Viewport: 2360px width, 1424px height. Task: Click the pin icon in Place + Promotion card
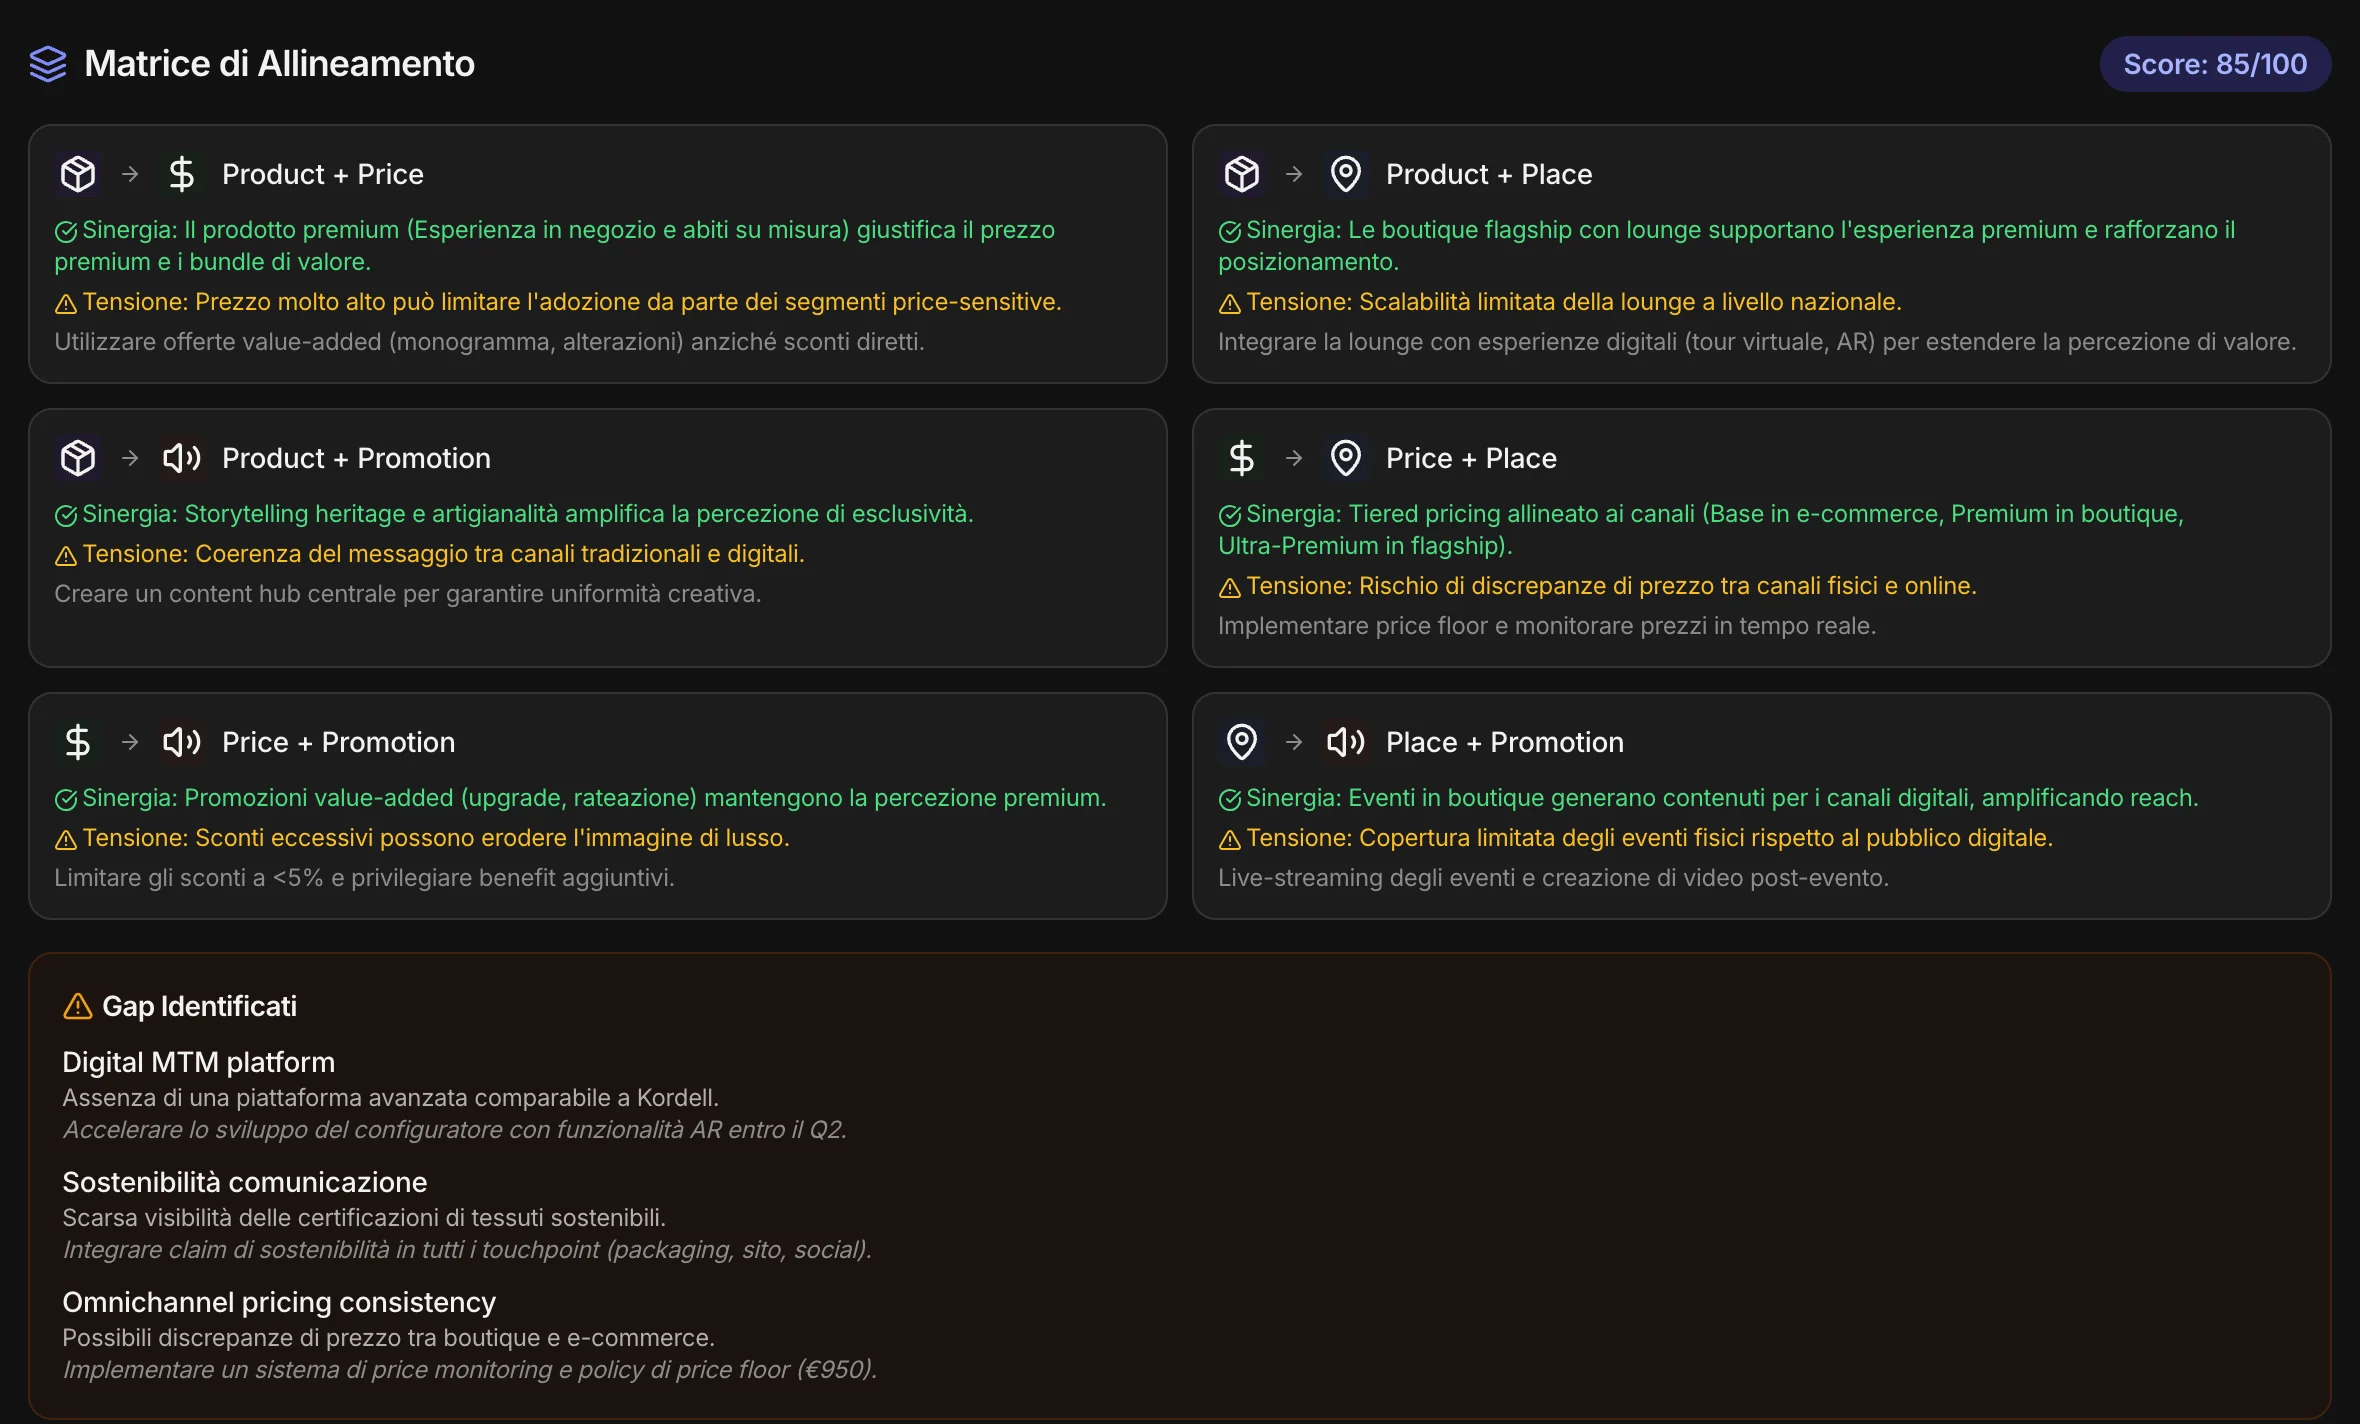point(1242,742)
